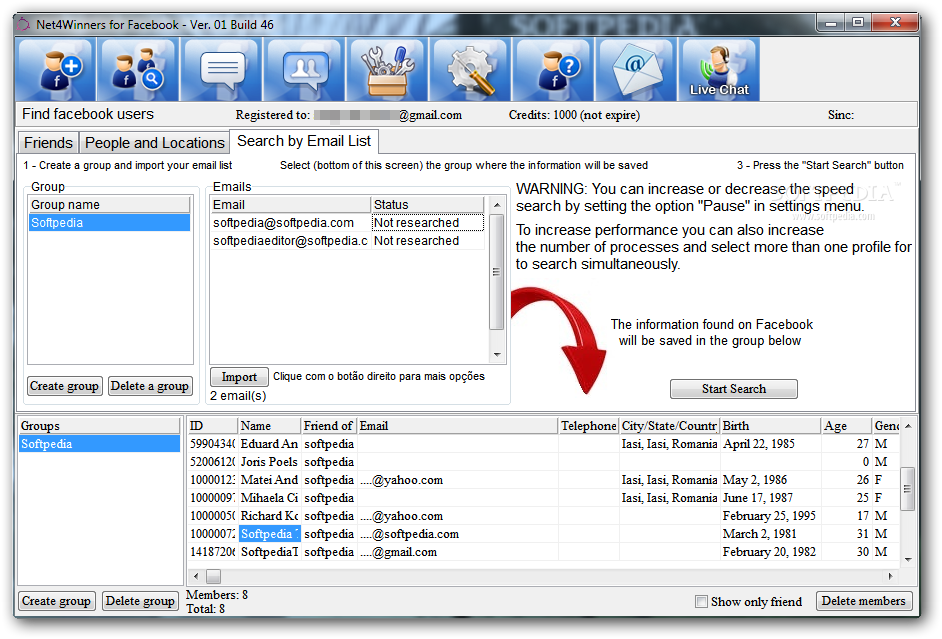Click the Email column header in Emails
942x639 pixels.
(290, 205)
